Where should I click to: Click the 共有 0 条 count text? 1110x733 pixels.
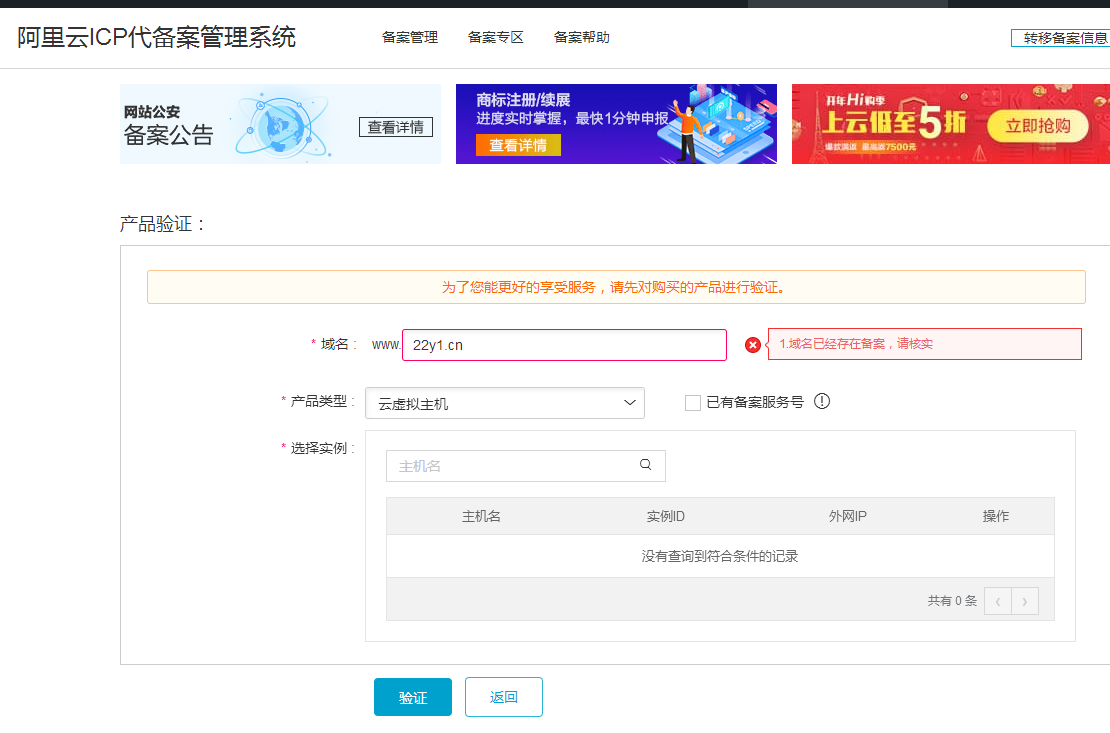click(952, 601)
